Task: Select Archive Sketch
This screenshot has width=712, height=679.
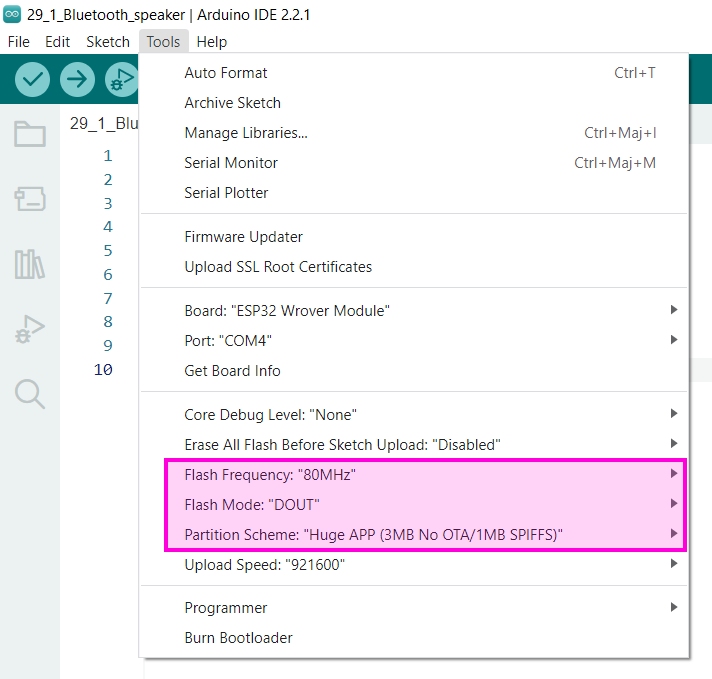Action: [x=414, y=103]
